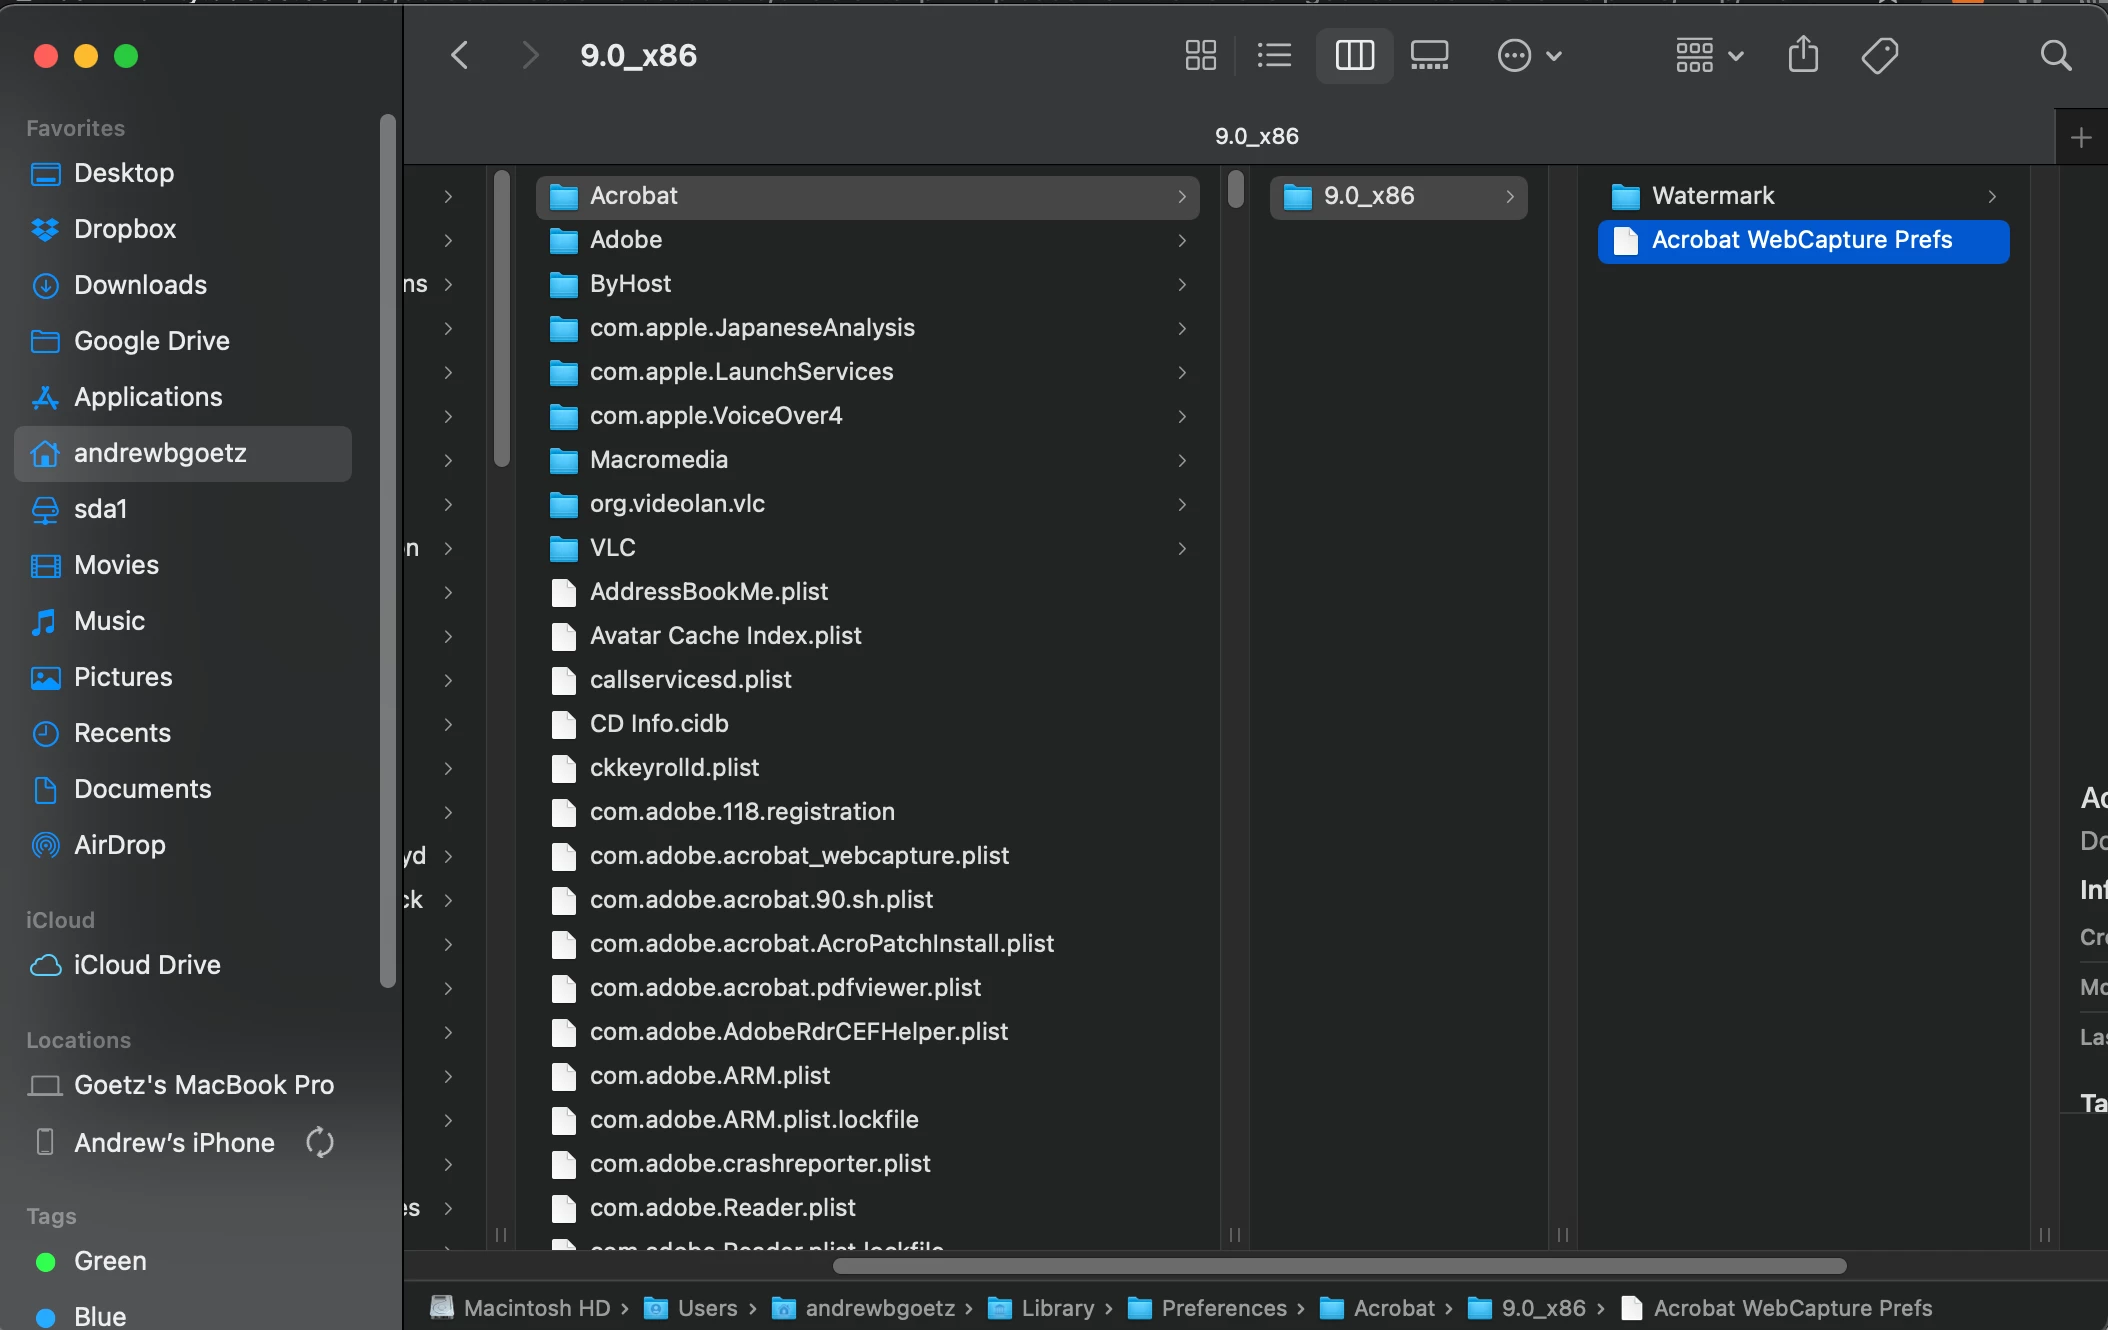Select iCloud Drive in sidebar
Image resolution: width=2108 pixels, height=1330 pixels.
(x=147, y=965)
